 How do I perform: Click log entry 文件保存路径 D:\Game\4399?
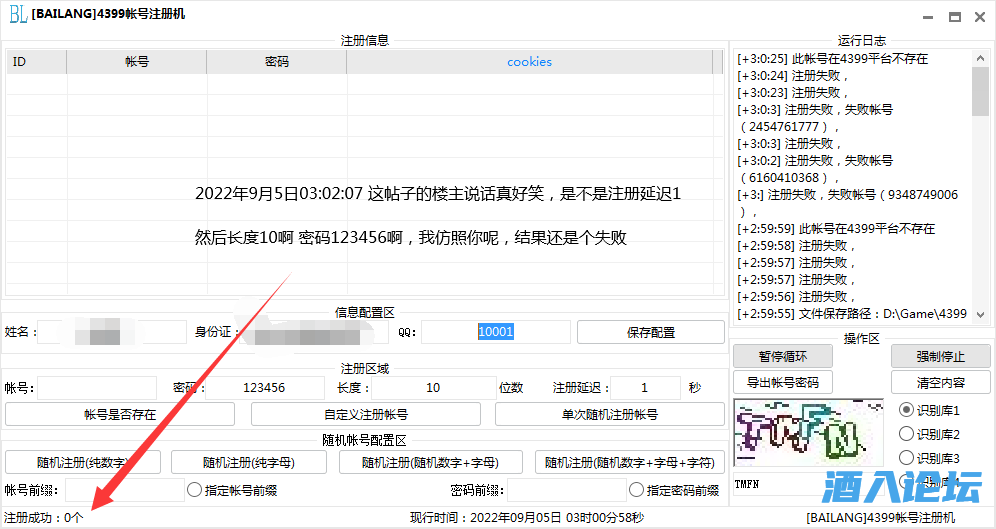pos(852,314)
